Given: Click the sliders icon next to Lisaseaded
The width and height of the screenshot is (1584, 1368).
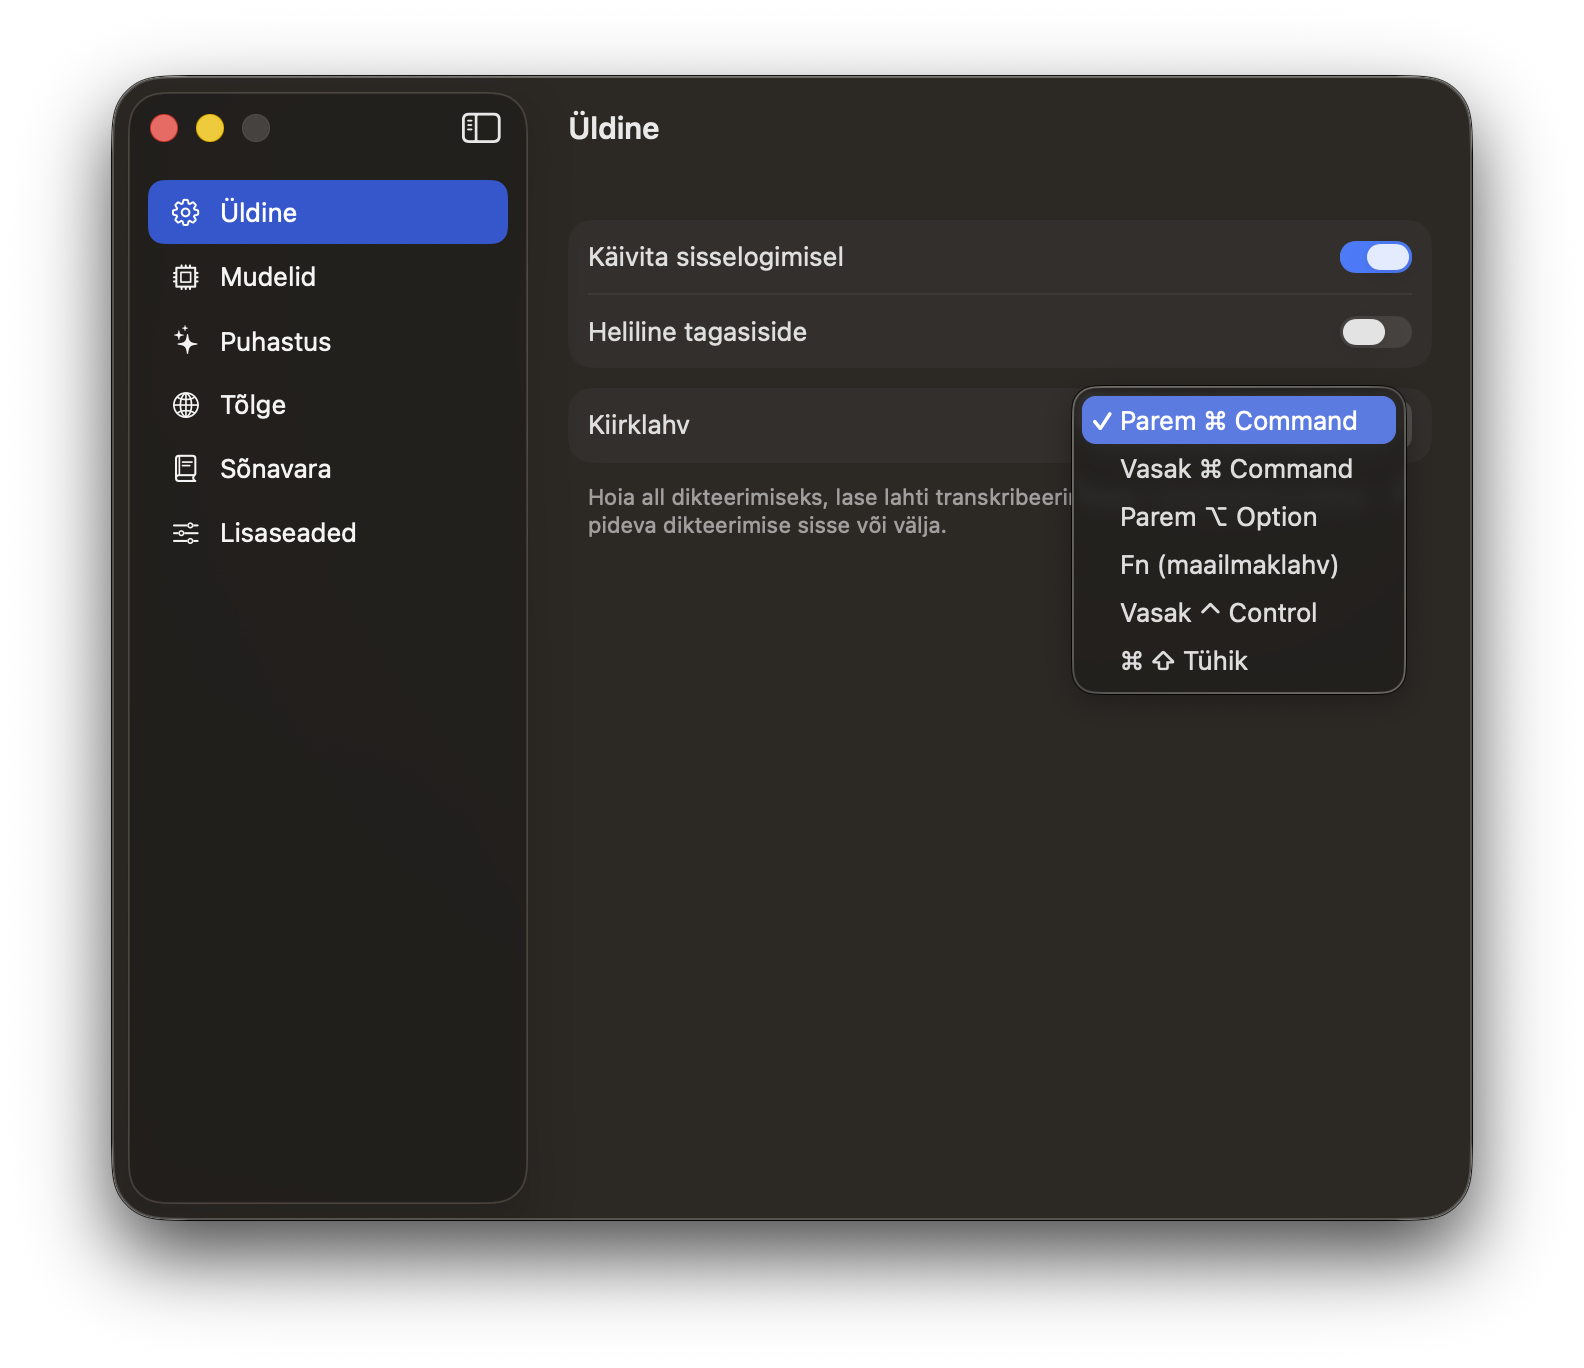Looking at the screenshot, I should 186,533.
